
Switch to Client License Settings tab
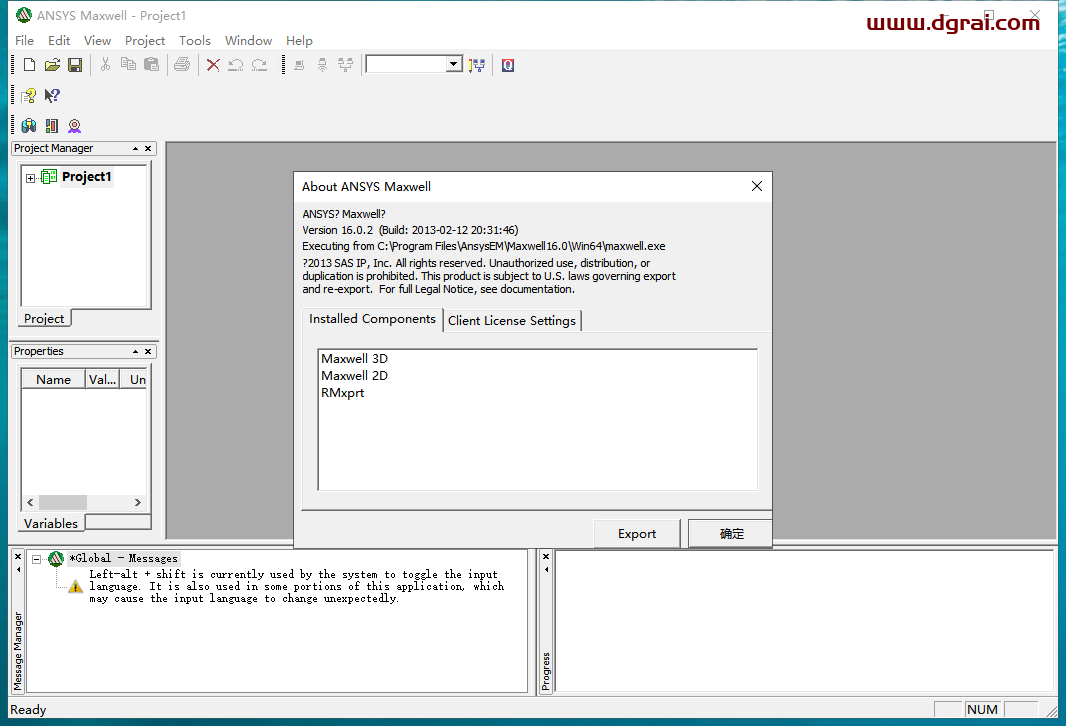512,321
